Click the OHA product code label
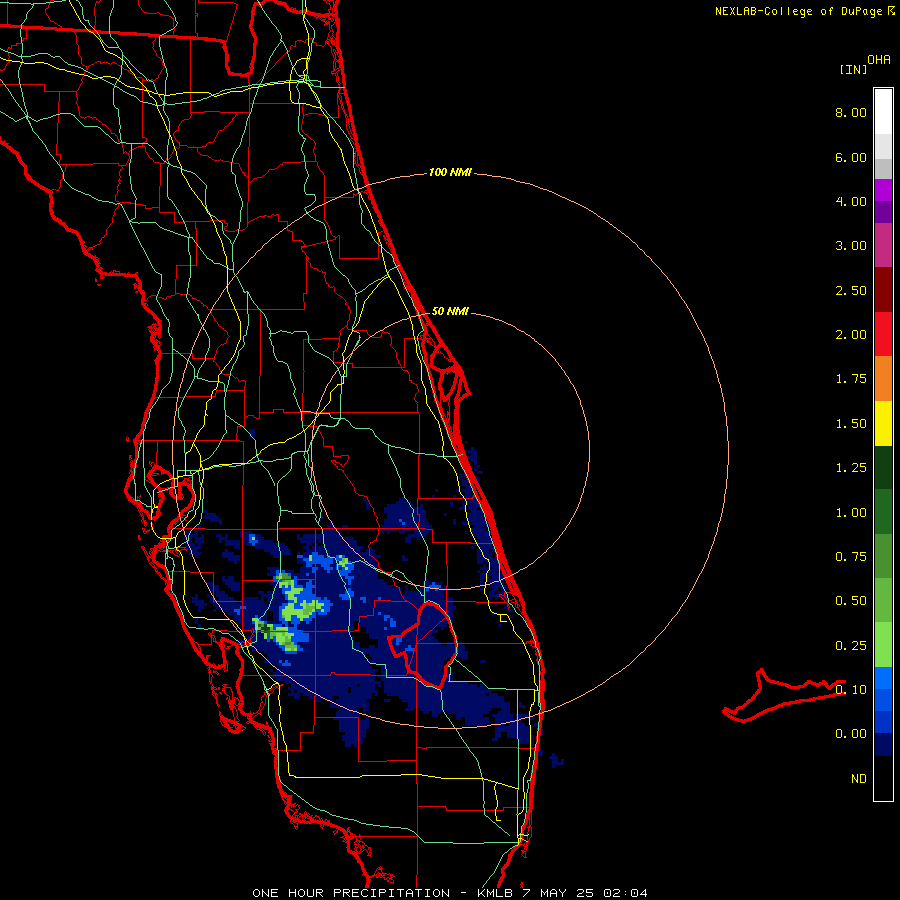This screenshot has height=900, width=900. click(879, 59)
